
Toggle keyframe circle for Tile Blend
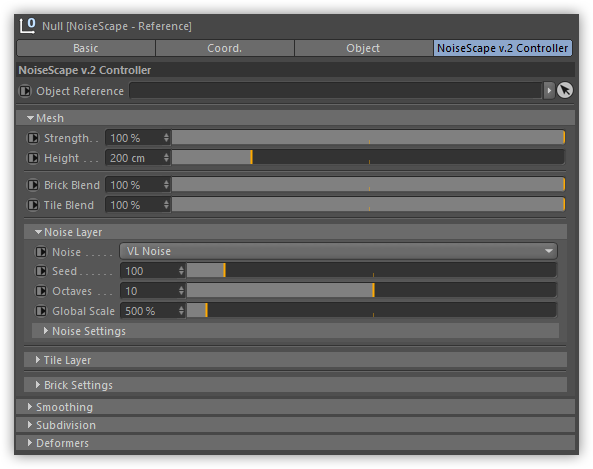[33, 205]
